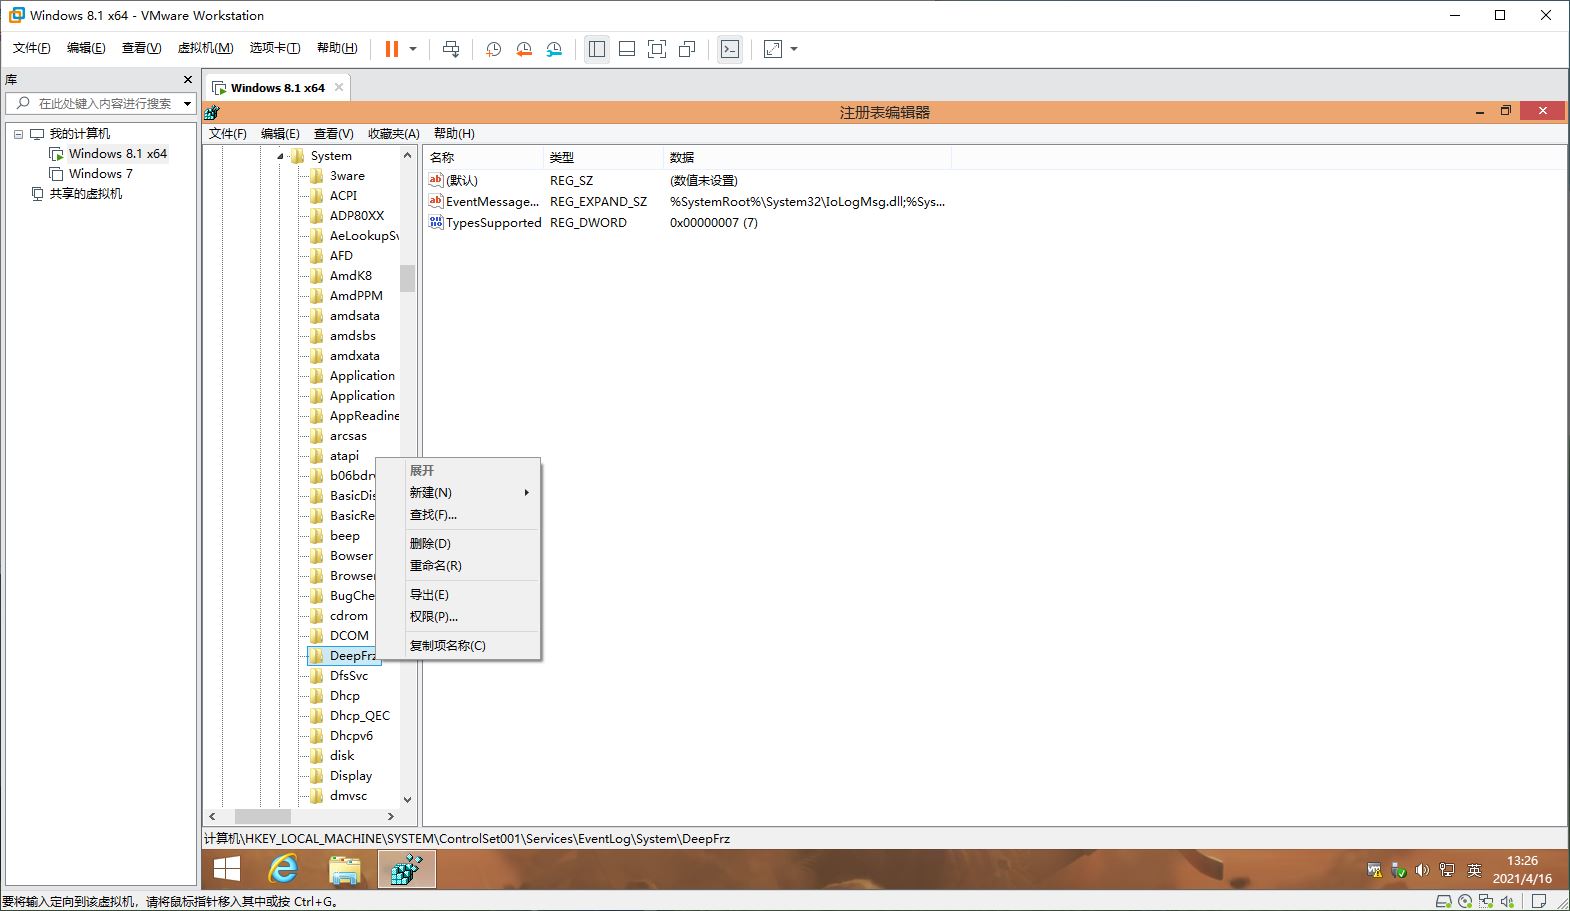Launch Internet Explorer from guest taskbar

(x=284, y=869)
